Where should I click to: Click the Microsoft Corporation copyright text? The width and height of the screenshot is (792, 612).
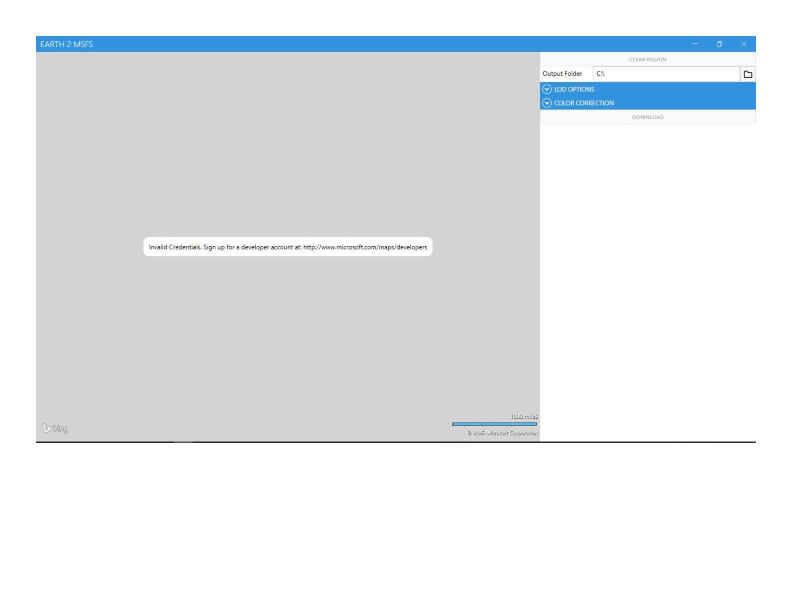tap(502, 433)
